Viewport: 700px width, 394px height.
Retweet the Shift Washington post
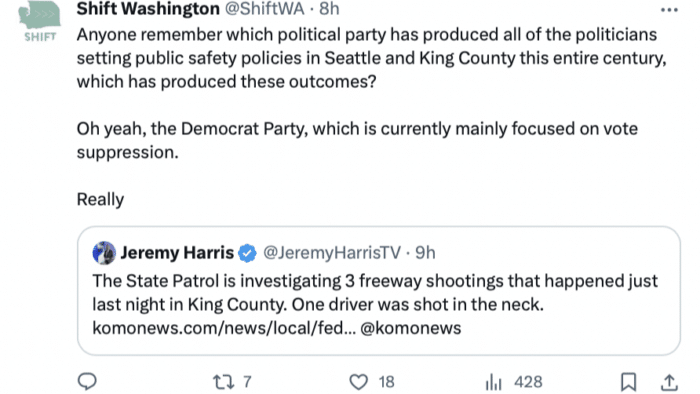pos(223,382)
